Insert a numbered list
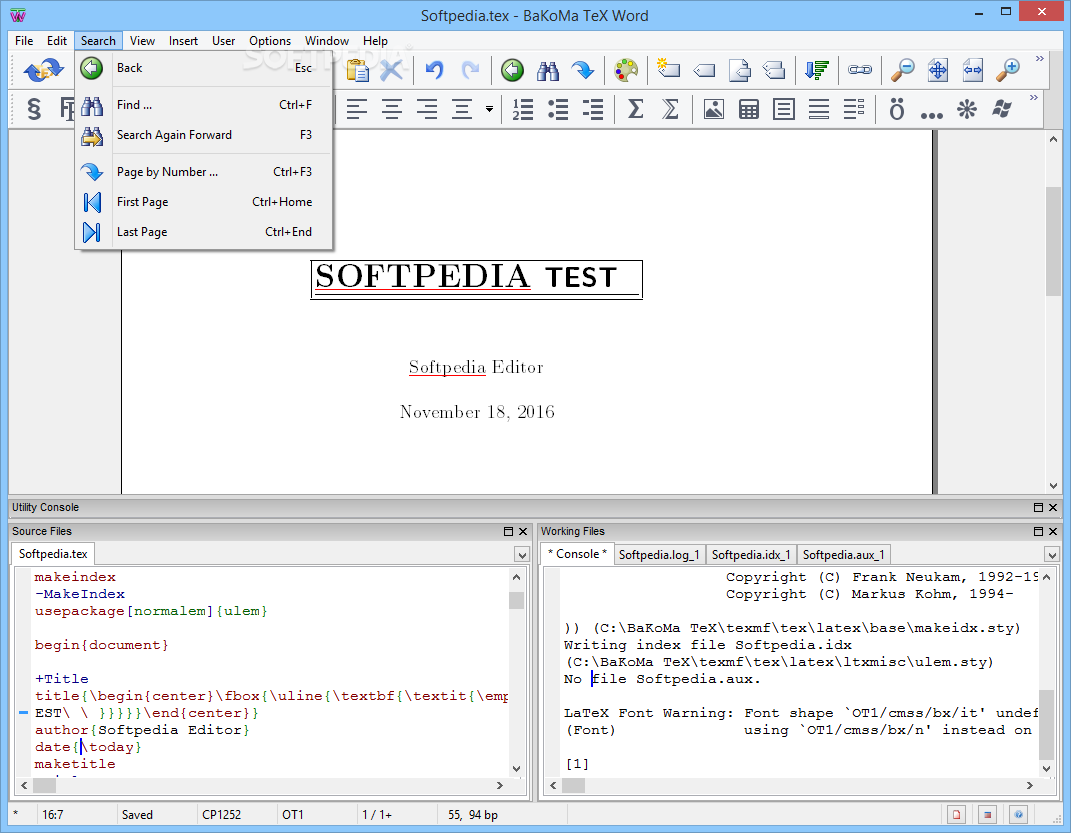Screen dimensions: 1071x833 point(523,109)
